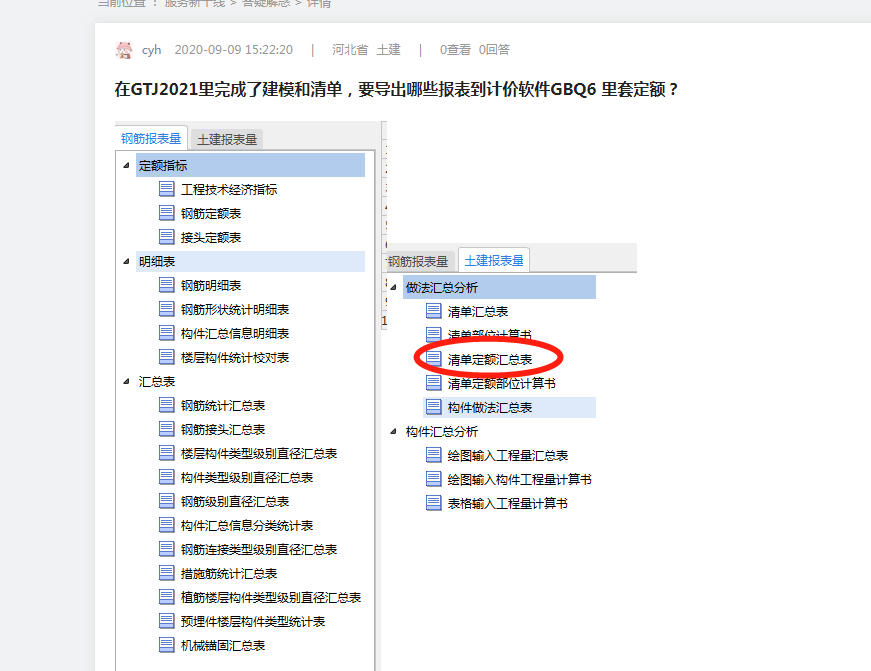The width and height of the screenshot is (871, 671).
Task: Click the report icon beside 预埋件楼层构件类型统计表
Action: [167, 620]
